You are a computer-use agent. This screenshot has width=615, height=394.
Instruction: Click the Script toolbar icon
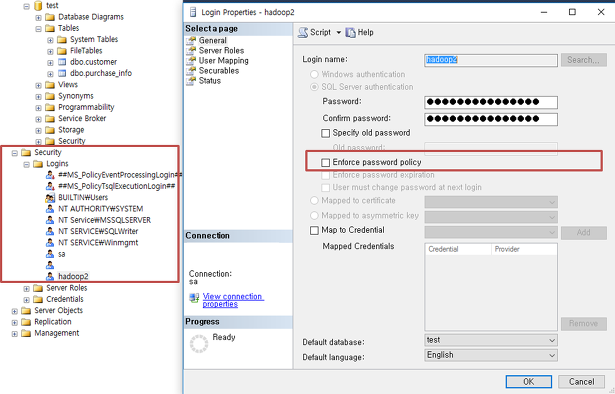(303, 33)
